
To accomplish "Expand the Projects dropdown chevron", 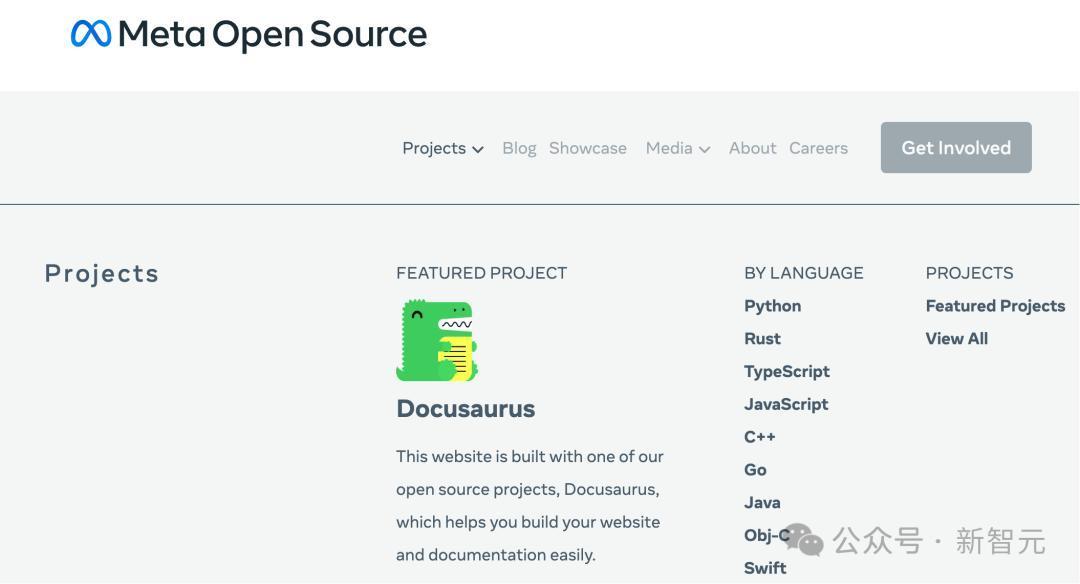I will pyautogui.click(x=478, y=149).
